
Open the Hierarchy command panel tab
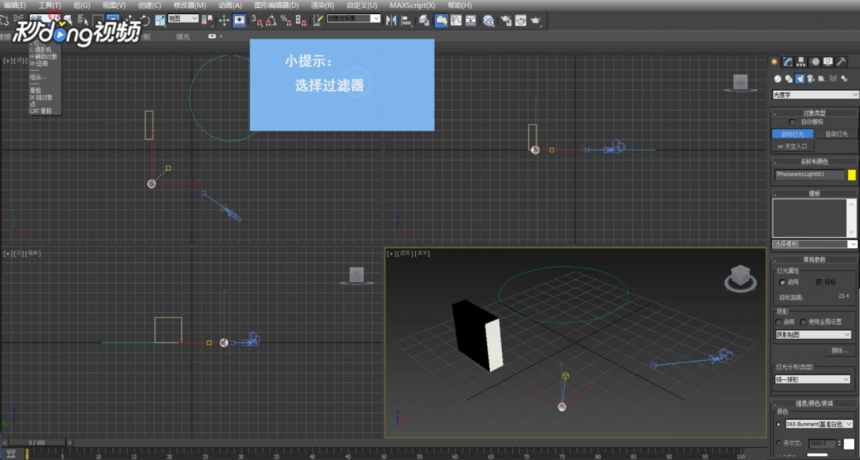801,62
